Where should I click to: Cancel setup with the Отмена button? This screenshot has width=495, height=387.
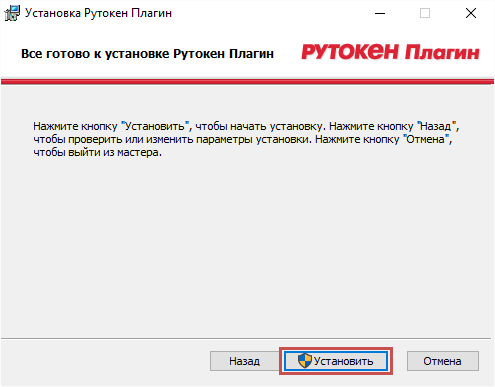click(x=443, y=361)
